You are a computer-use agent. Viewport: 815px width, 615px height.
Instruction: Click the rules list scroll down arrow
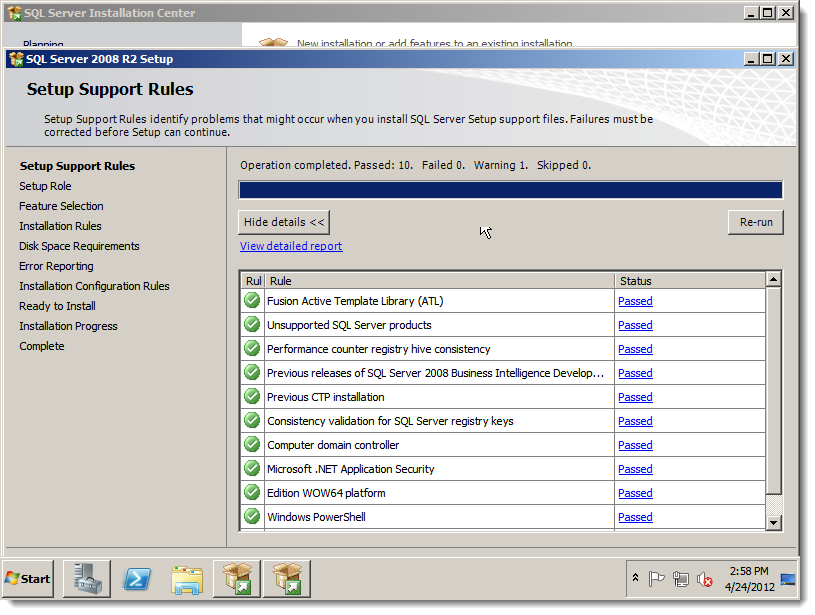tap(773, 522)
